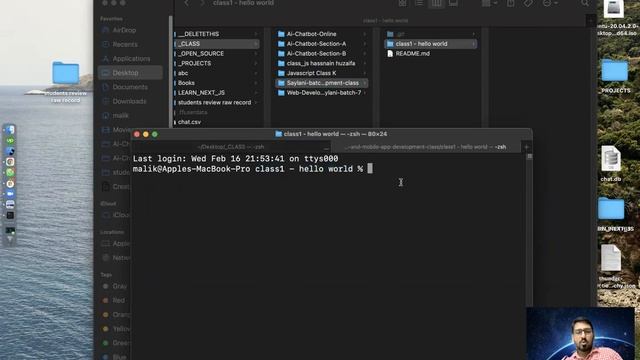Expand chevron beside class1 - hello world
640x360 pixels.
click(x=473, y=44)
